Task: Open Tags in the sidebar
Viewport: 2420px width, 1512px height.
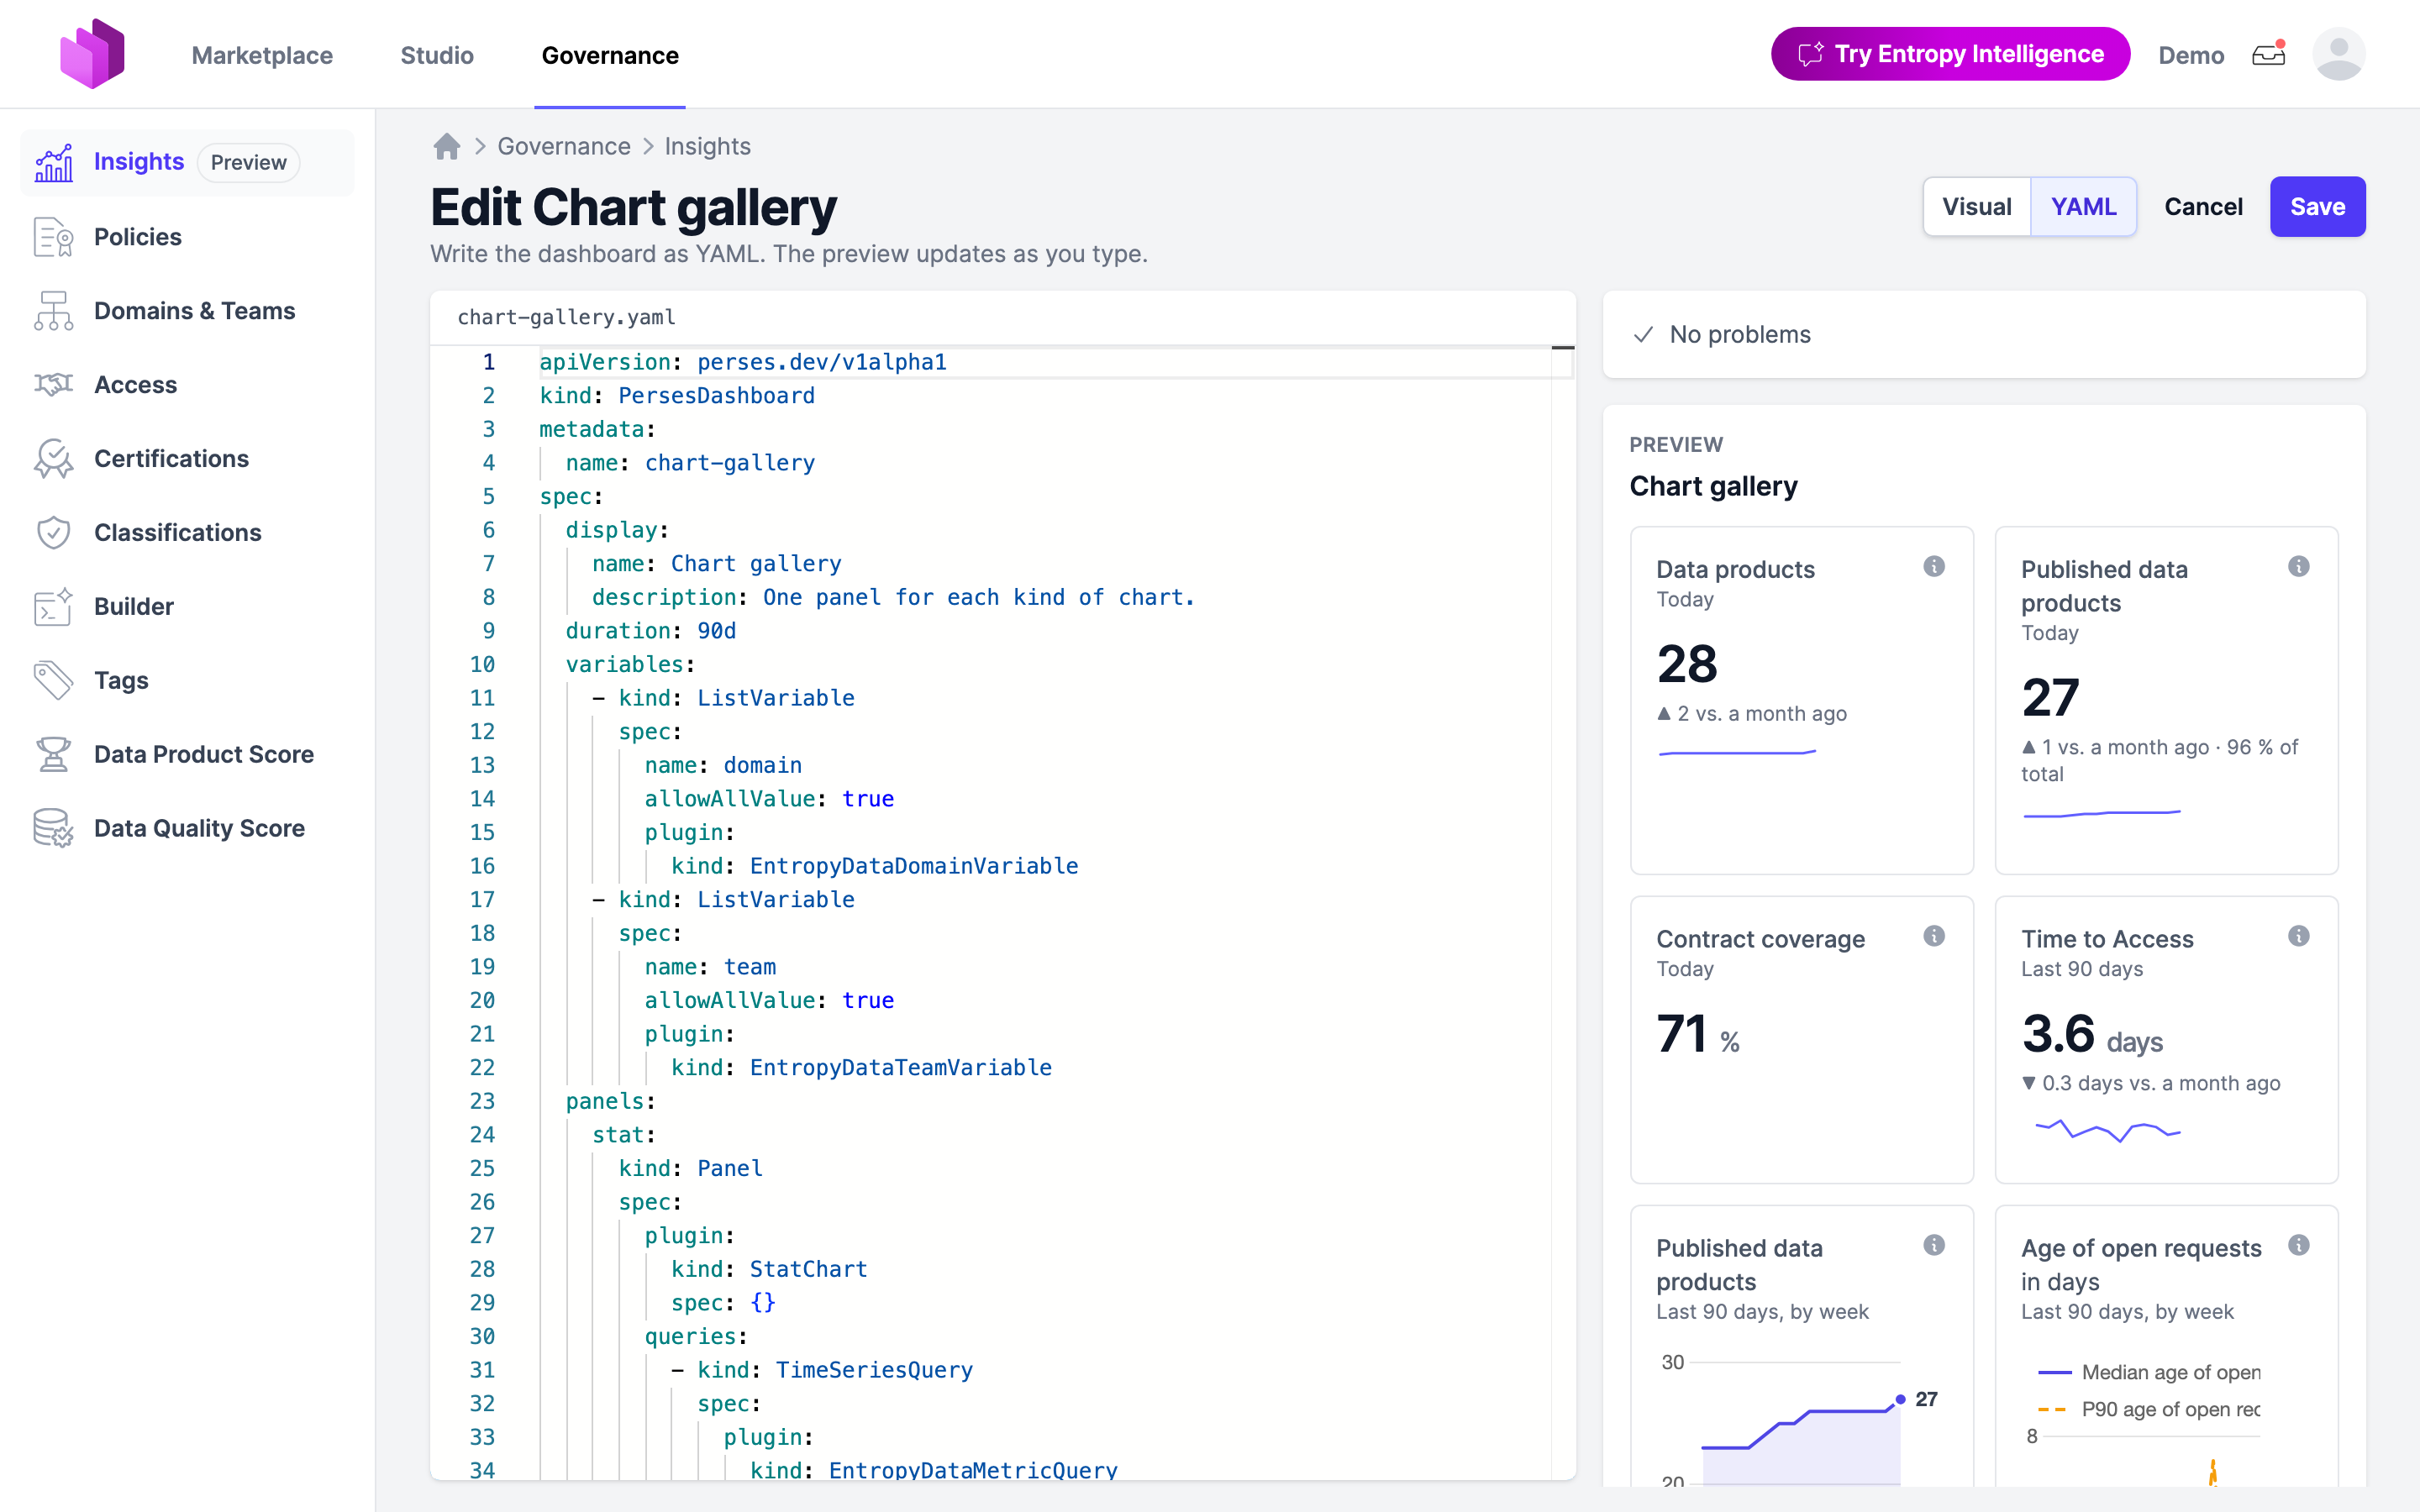Action: click(187, 681)
